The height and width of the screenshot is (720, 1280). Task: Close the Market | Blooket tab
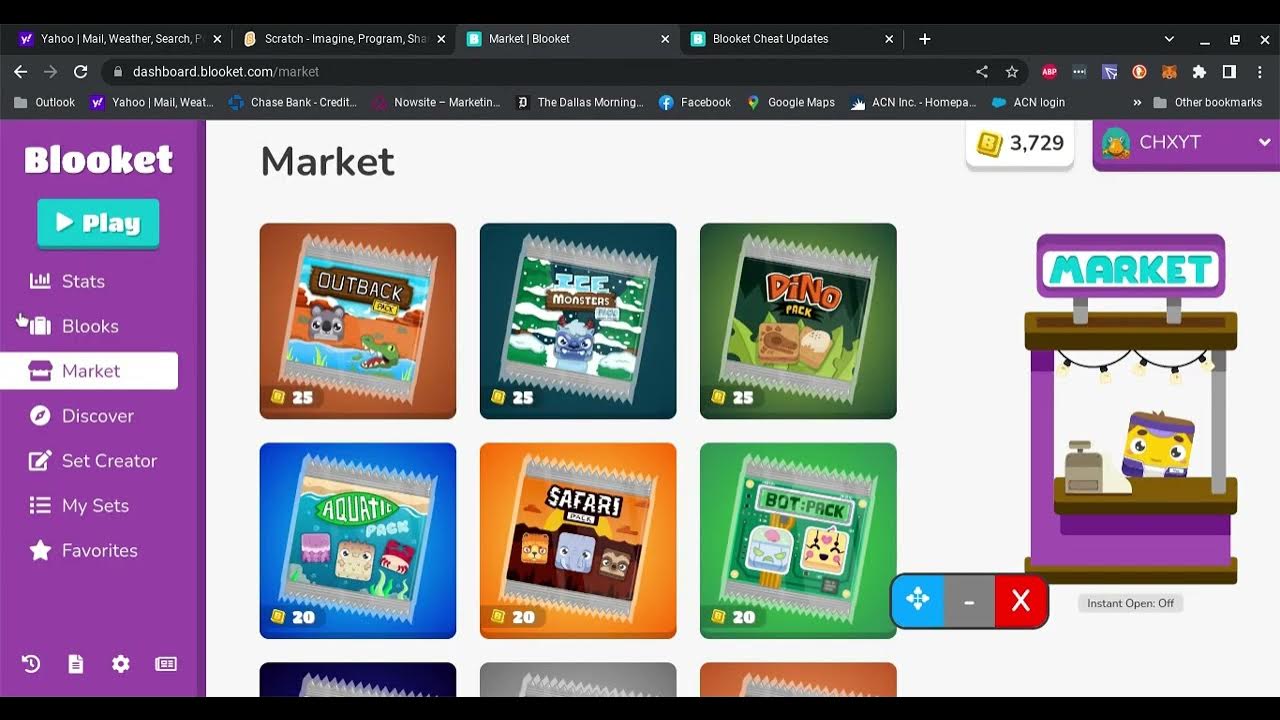pos(665,39)
